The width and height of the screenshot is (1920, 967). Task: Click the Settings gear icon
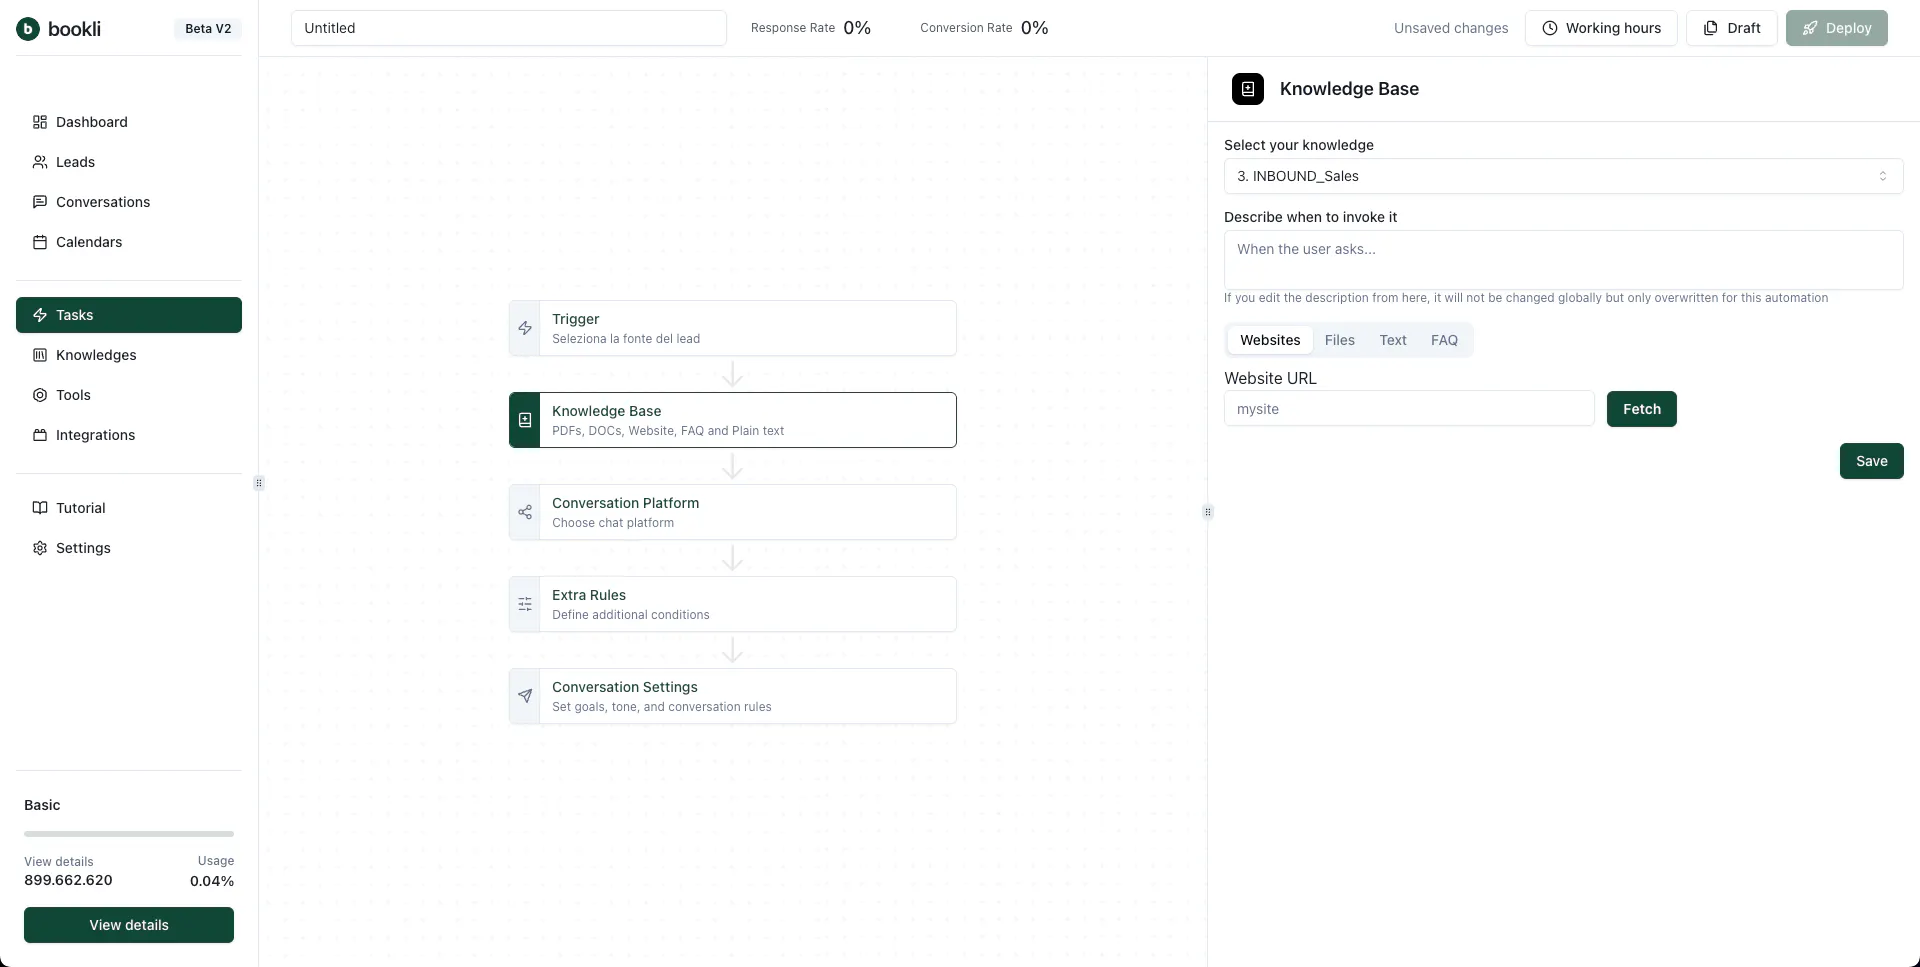coord(40,548)
